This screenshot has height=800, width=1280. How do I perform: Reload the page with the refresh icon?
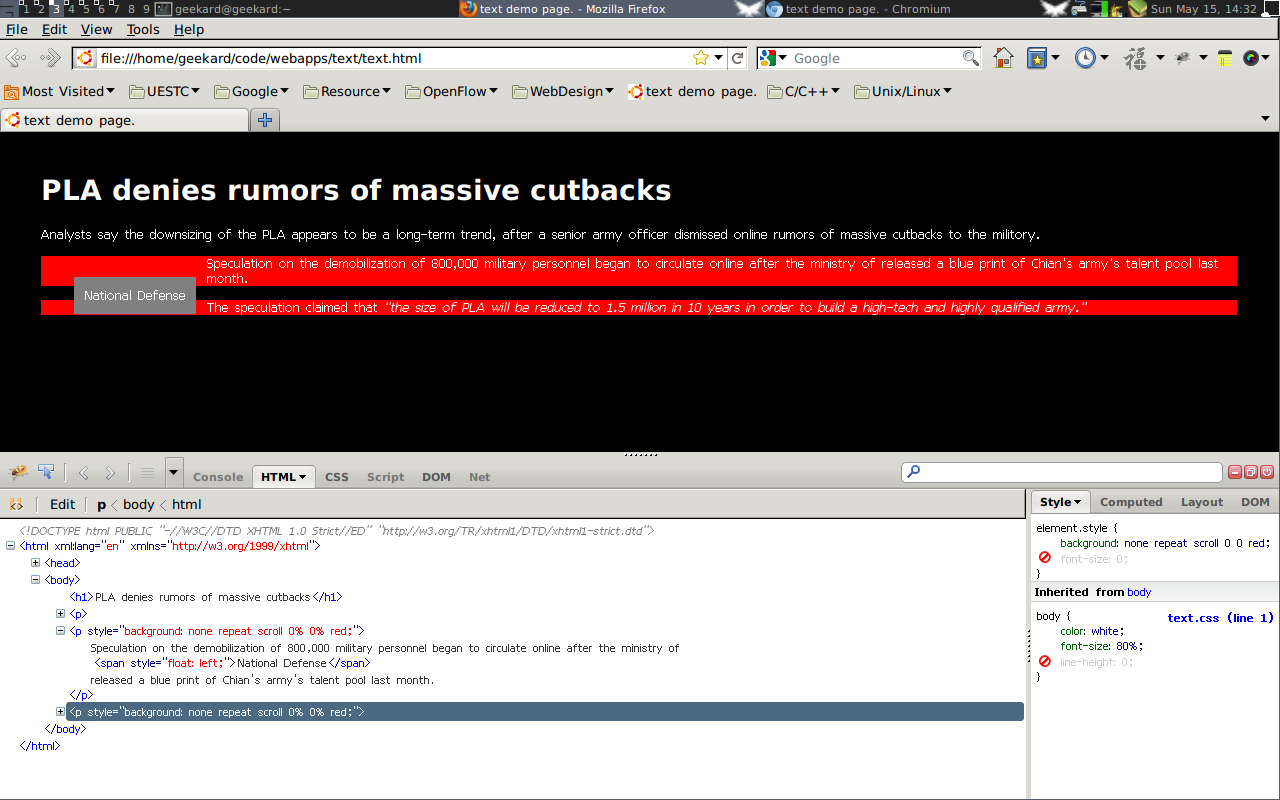pos(738,58)
